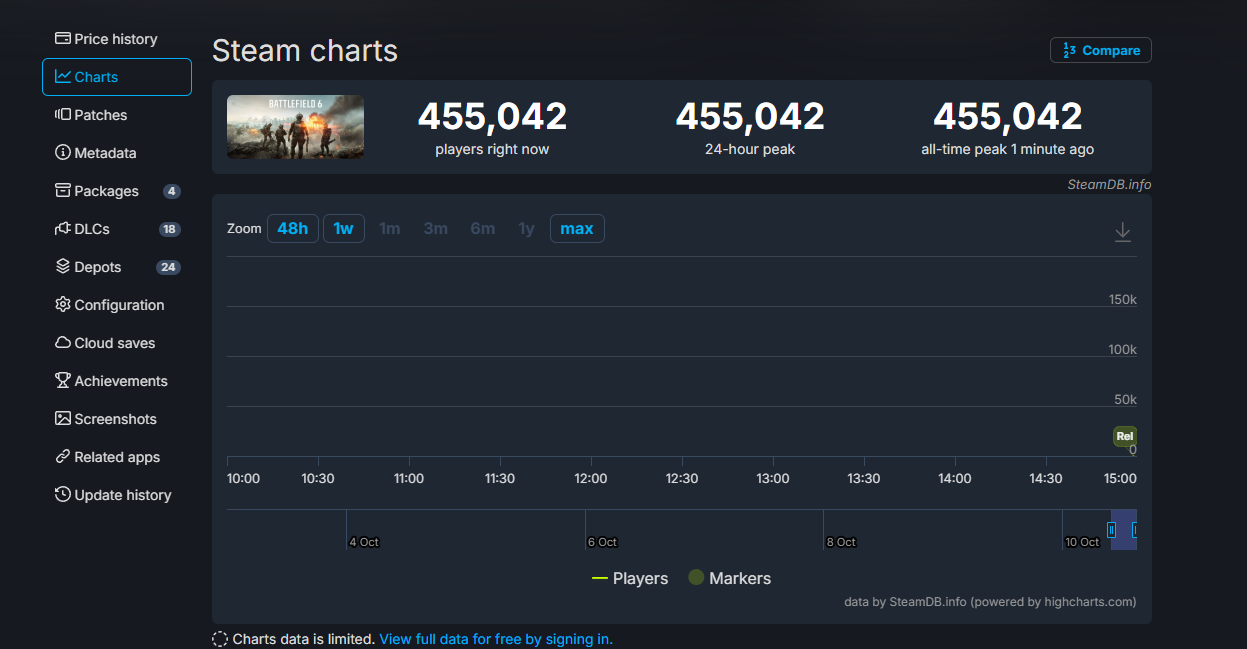
Task: Open Price history from sidebar
Action: coord(116,39)
